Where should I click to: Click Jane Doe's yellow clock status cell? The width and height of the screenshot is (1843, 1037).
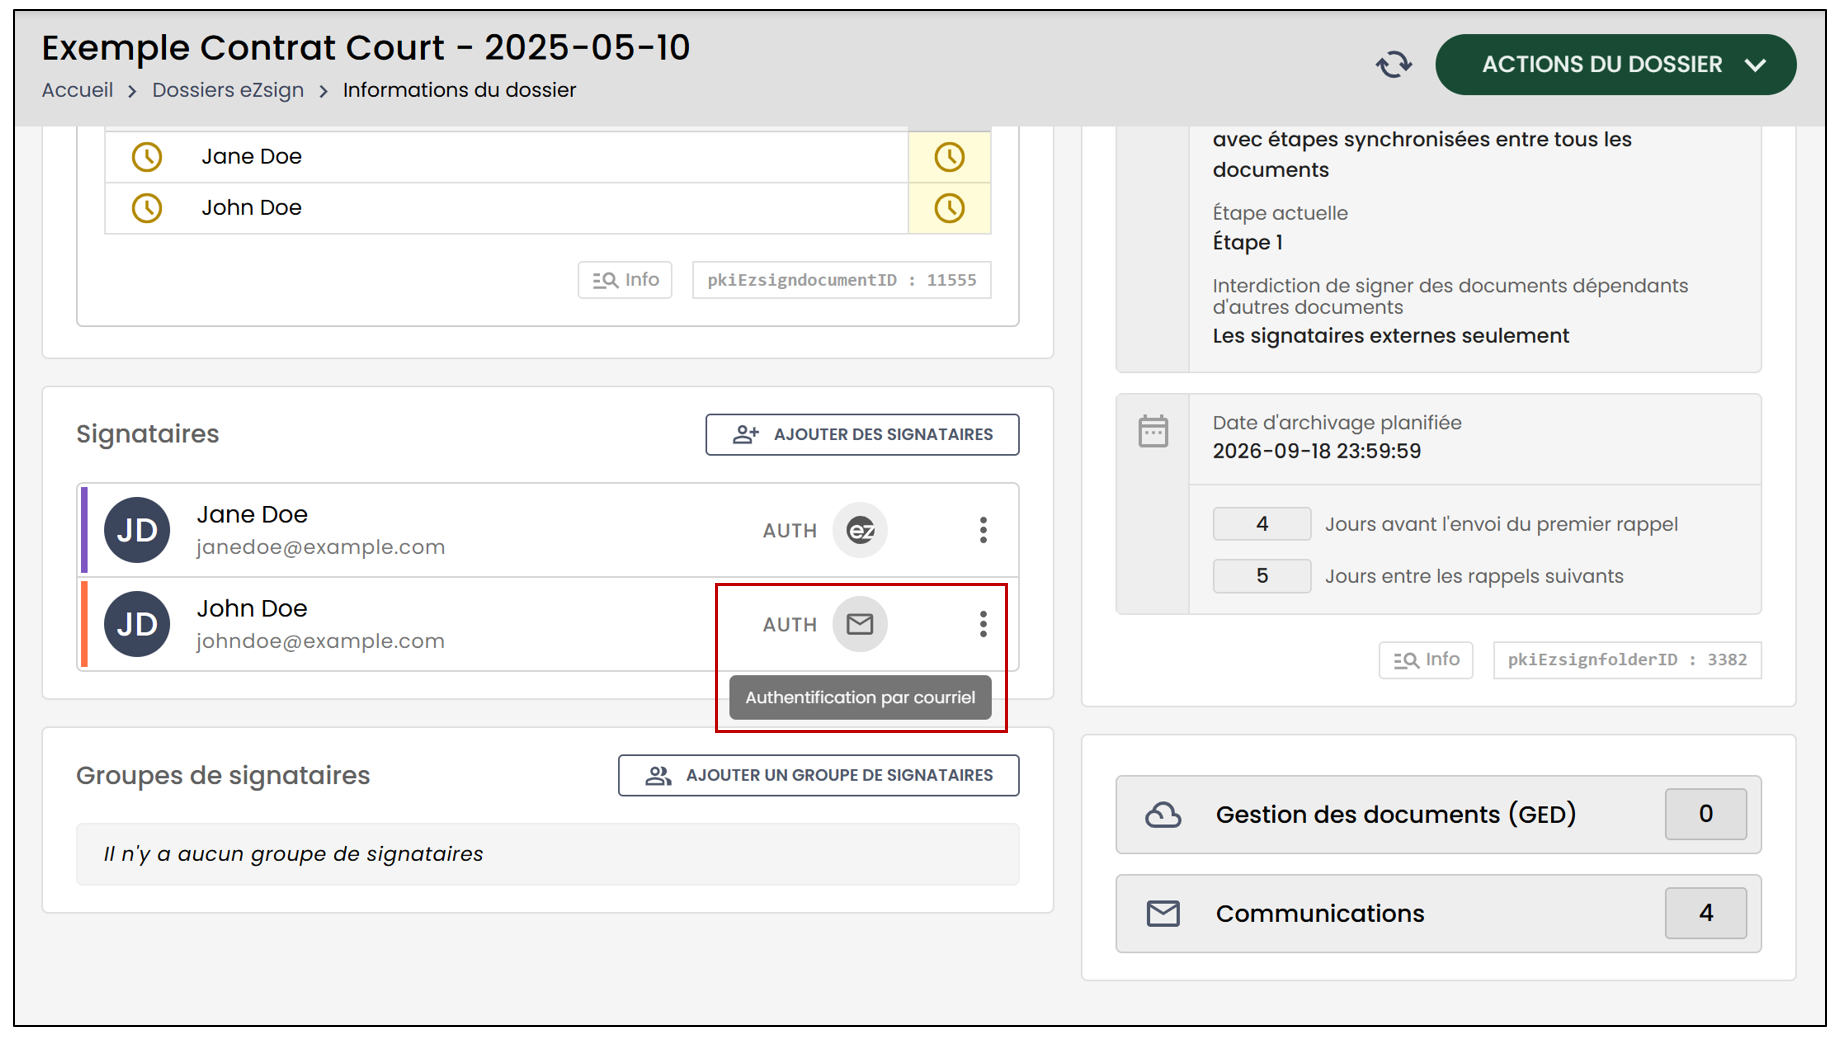(949, 157)
